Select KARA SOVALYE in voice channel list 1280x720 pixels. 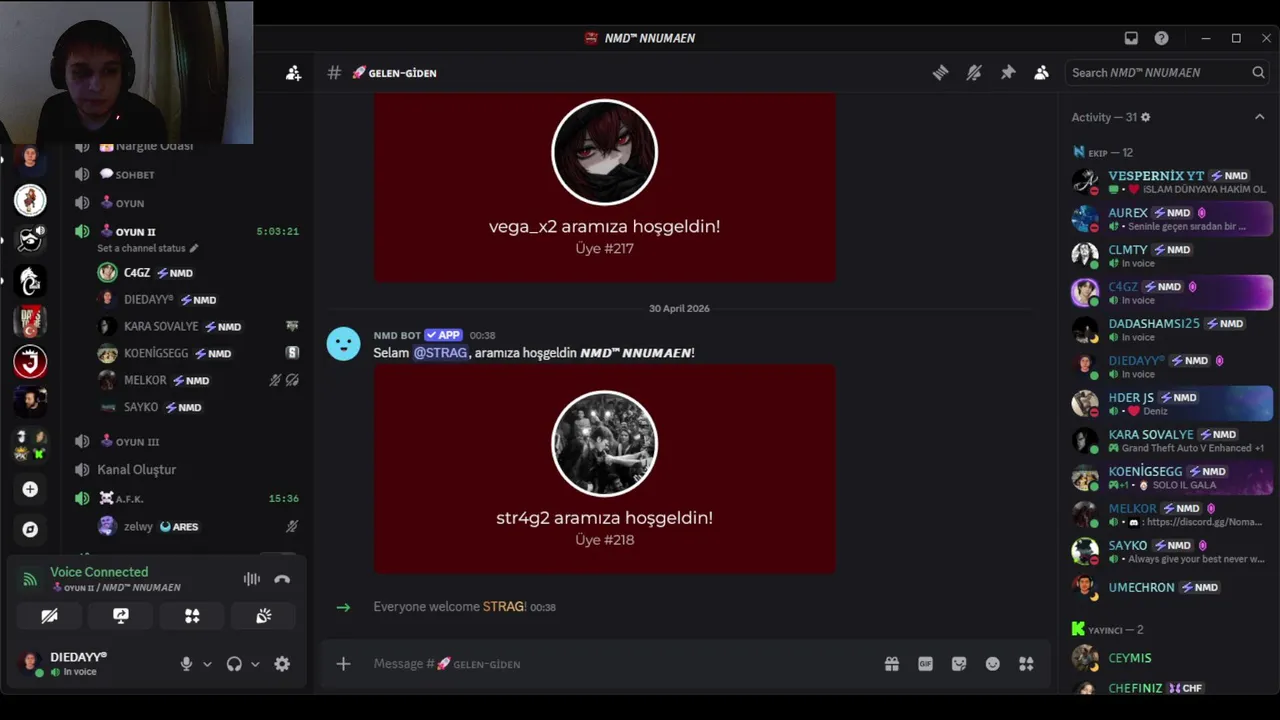coord(197,326)
